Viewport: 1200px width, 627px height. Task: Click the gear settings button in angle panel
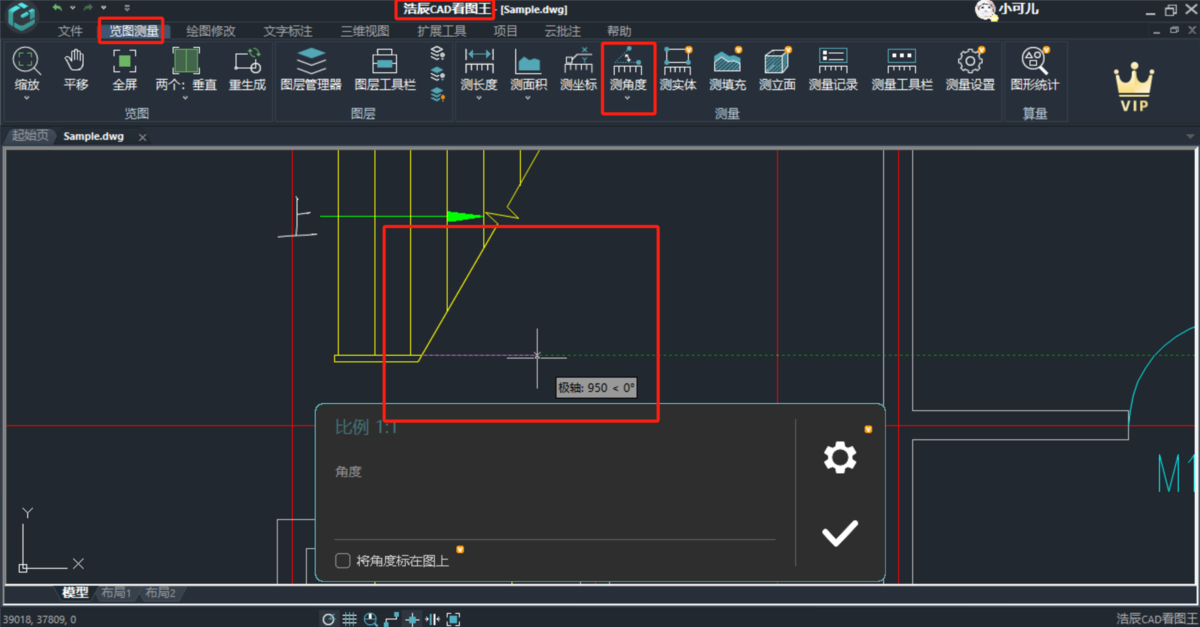pos(839,458)
